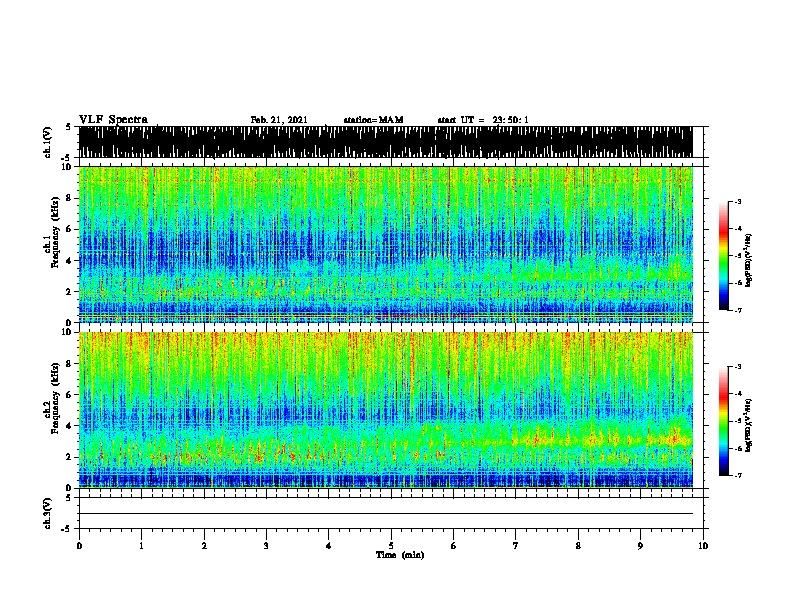Click the "0" time axis tick label
This screenshot has height=612, width=792.
coord(79,546)
